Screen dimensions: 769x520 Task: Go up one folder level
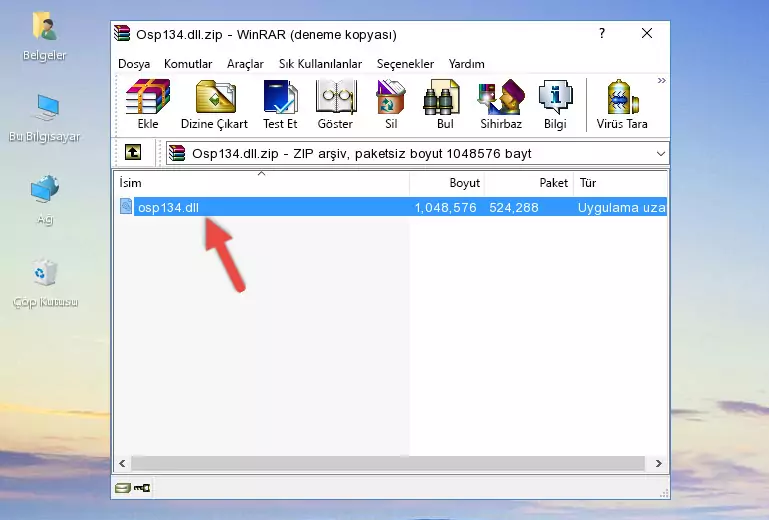(133, 153)
